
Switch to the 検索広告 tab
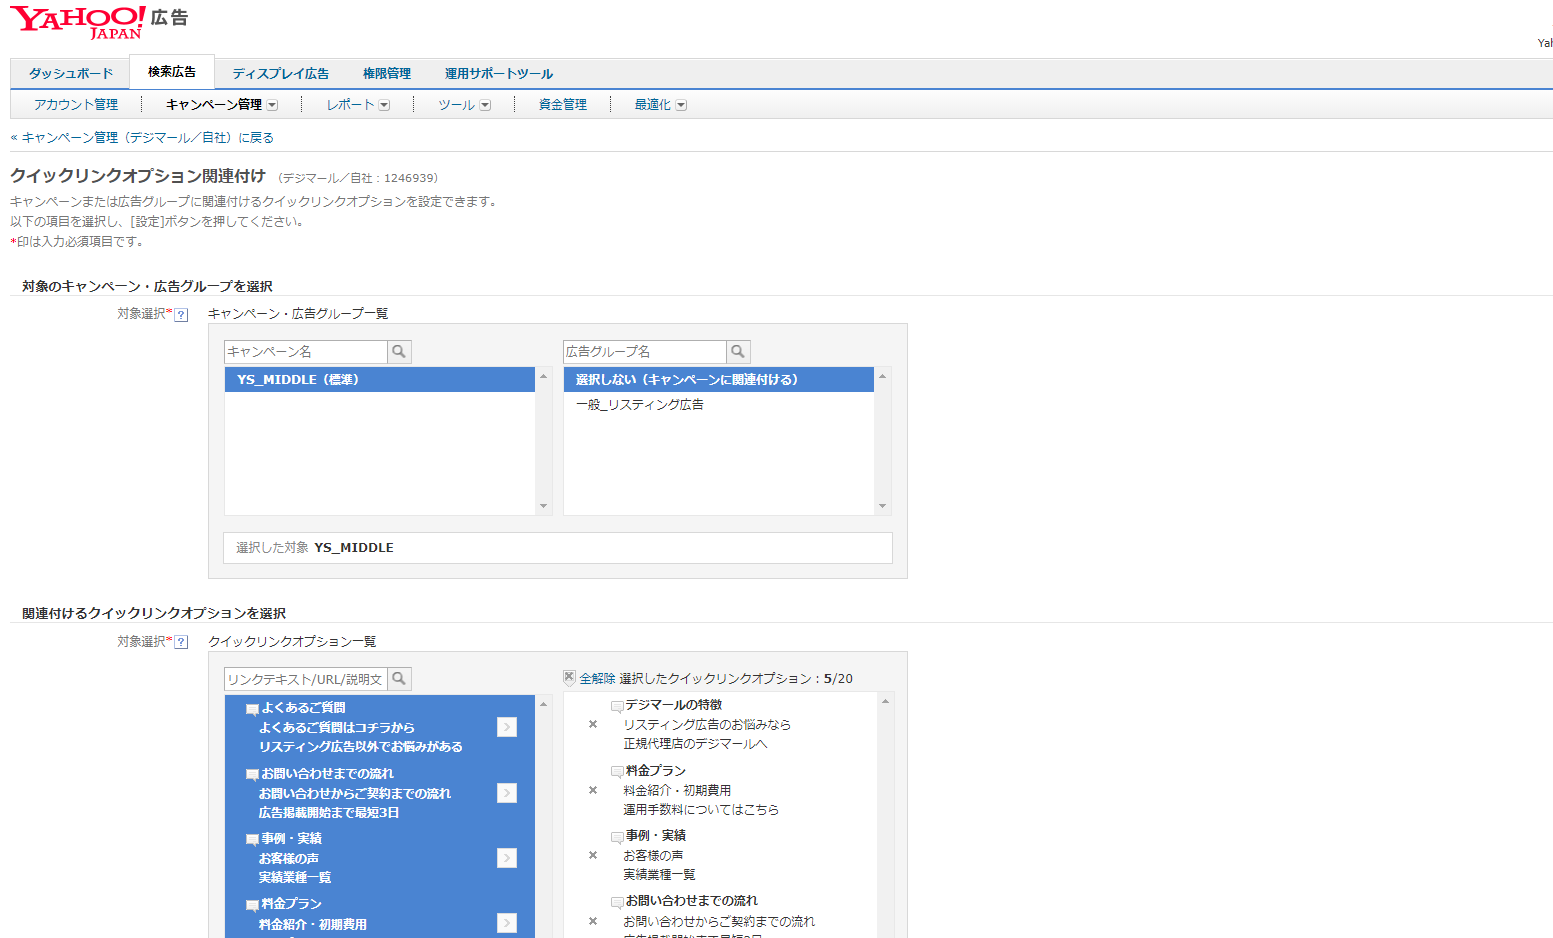(172, 72)
